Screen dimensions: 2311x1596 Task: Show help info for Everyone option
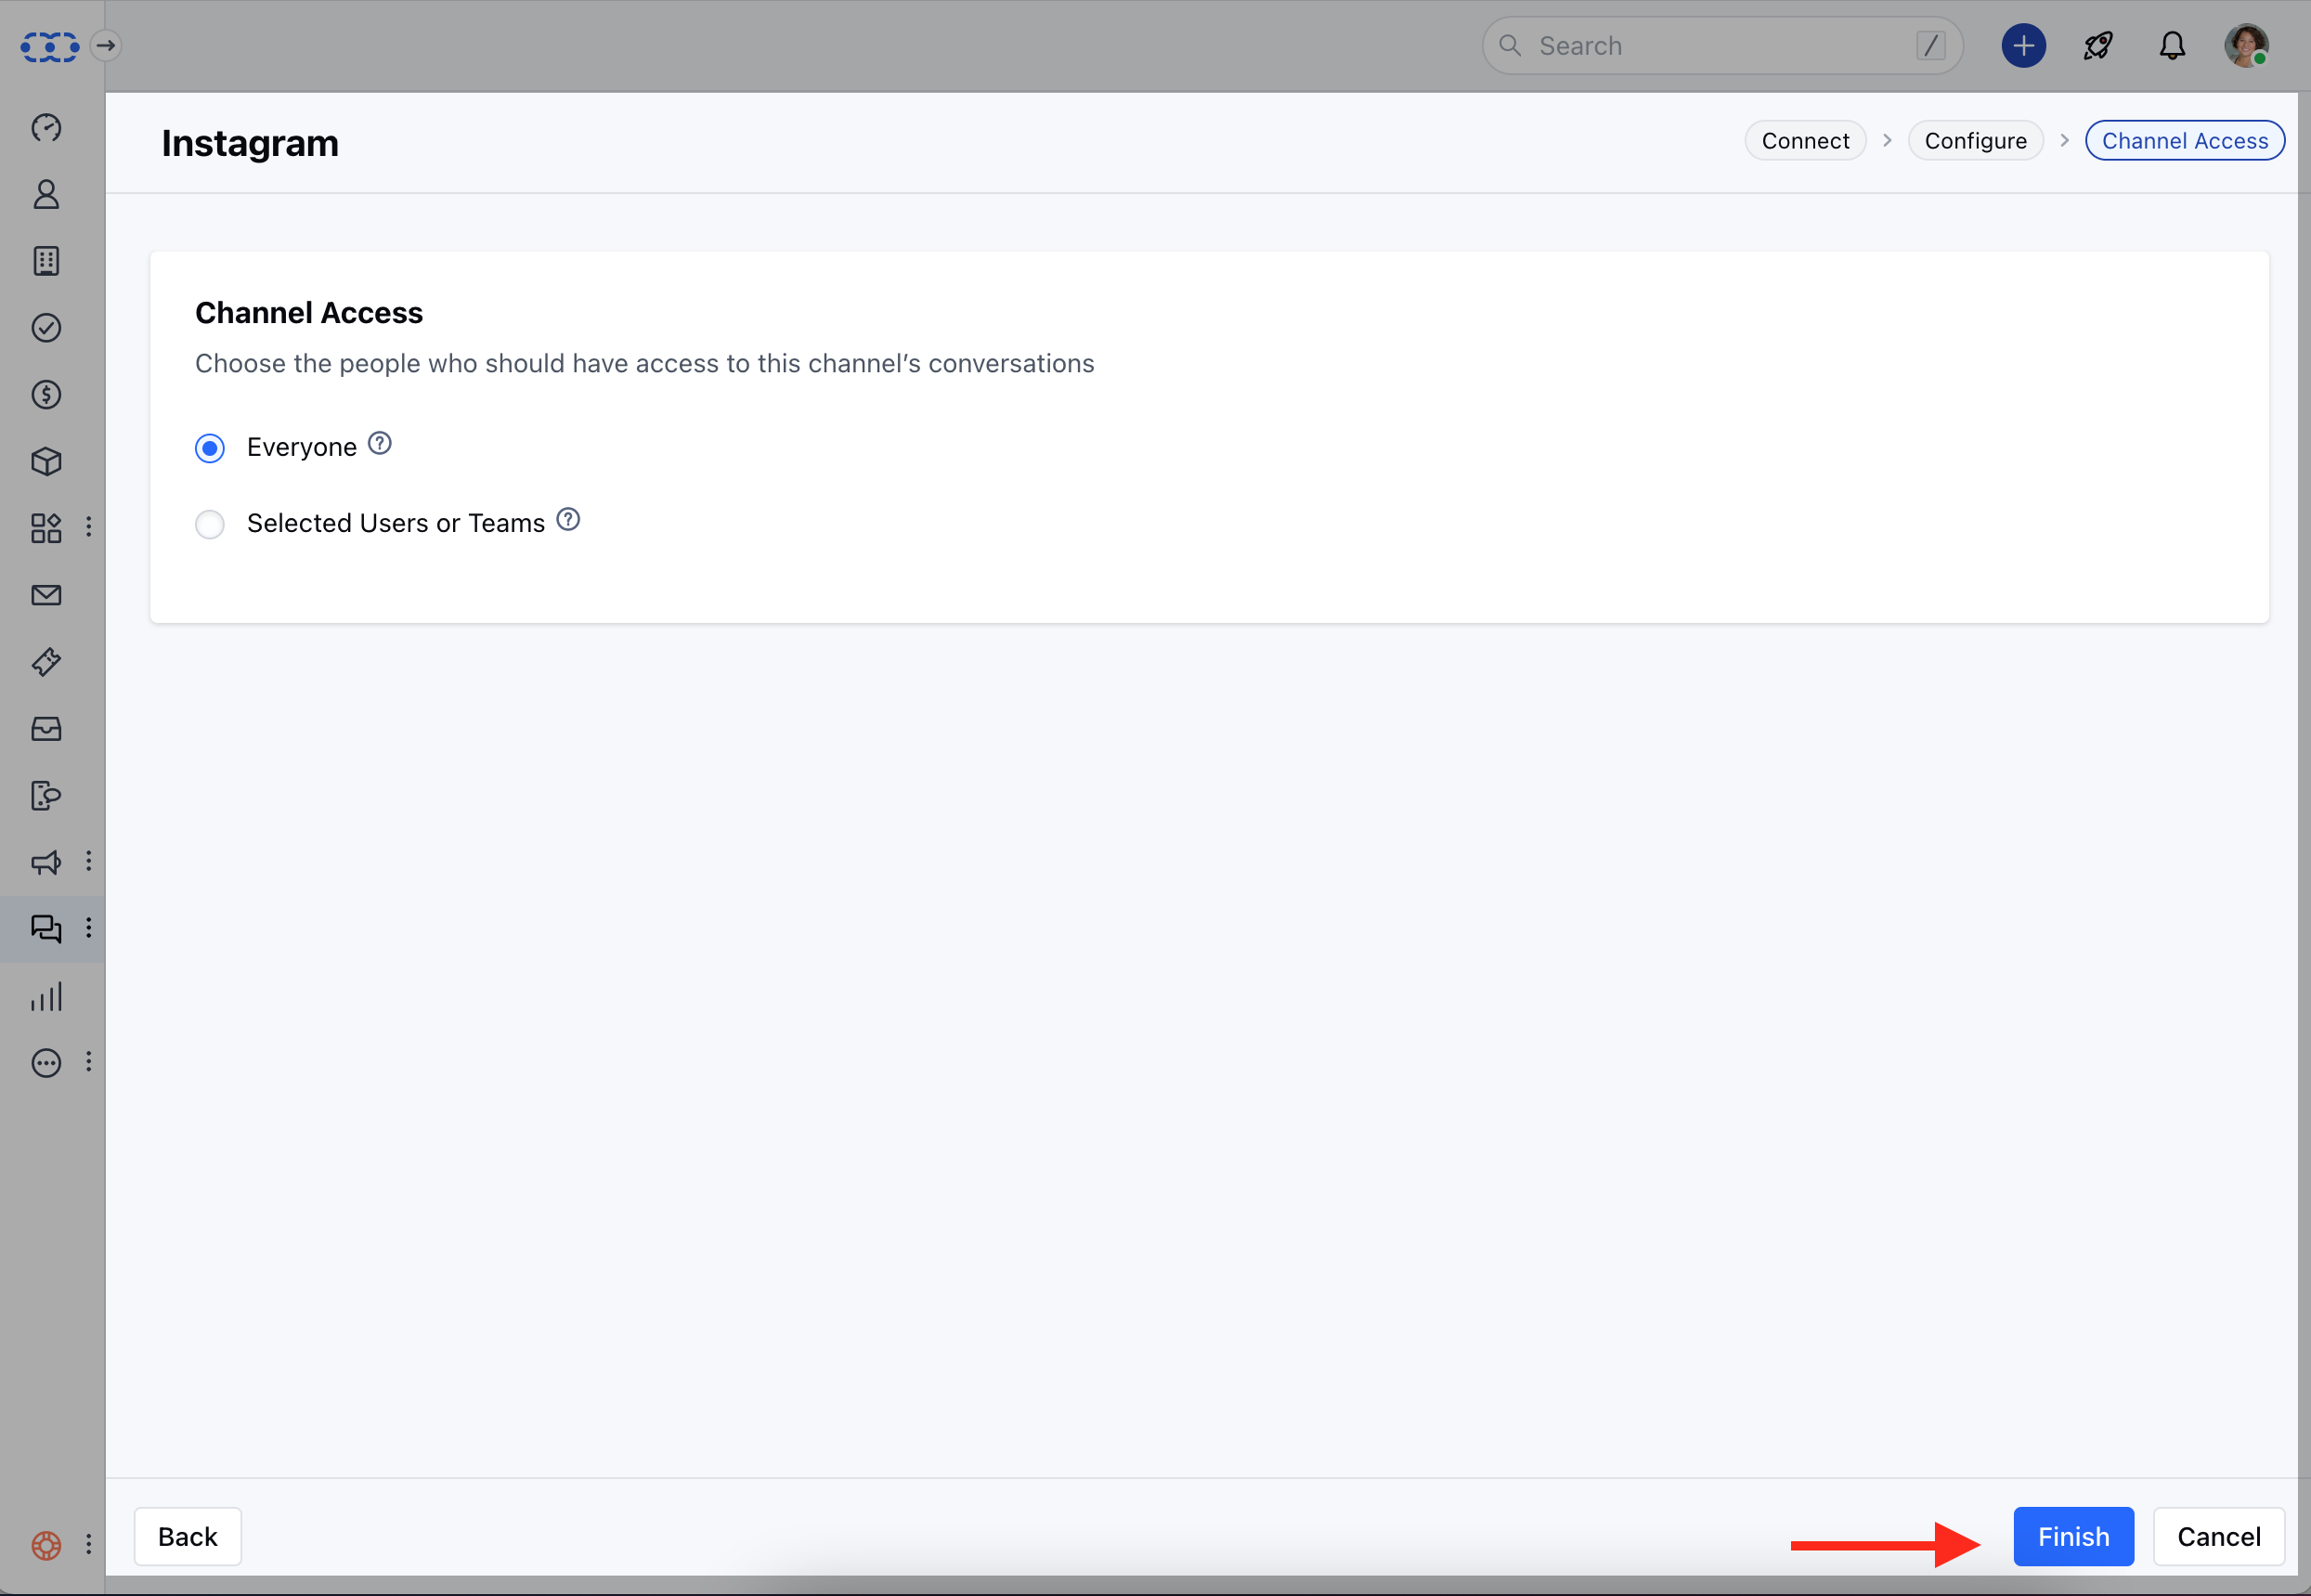pyautogui.click(x=380, y=444)
